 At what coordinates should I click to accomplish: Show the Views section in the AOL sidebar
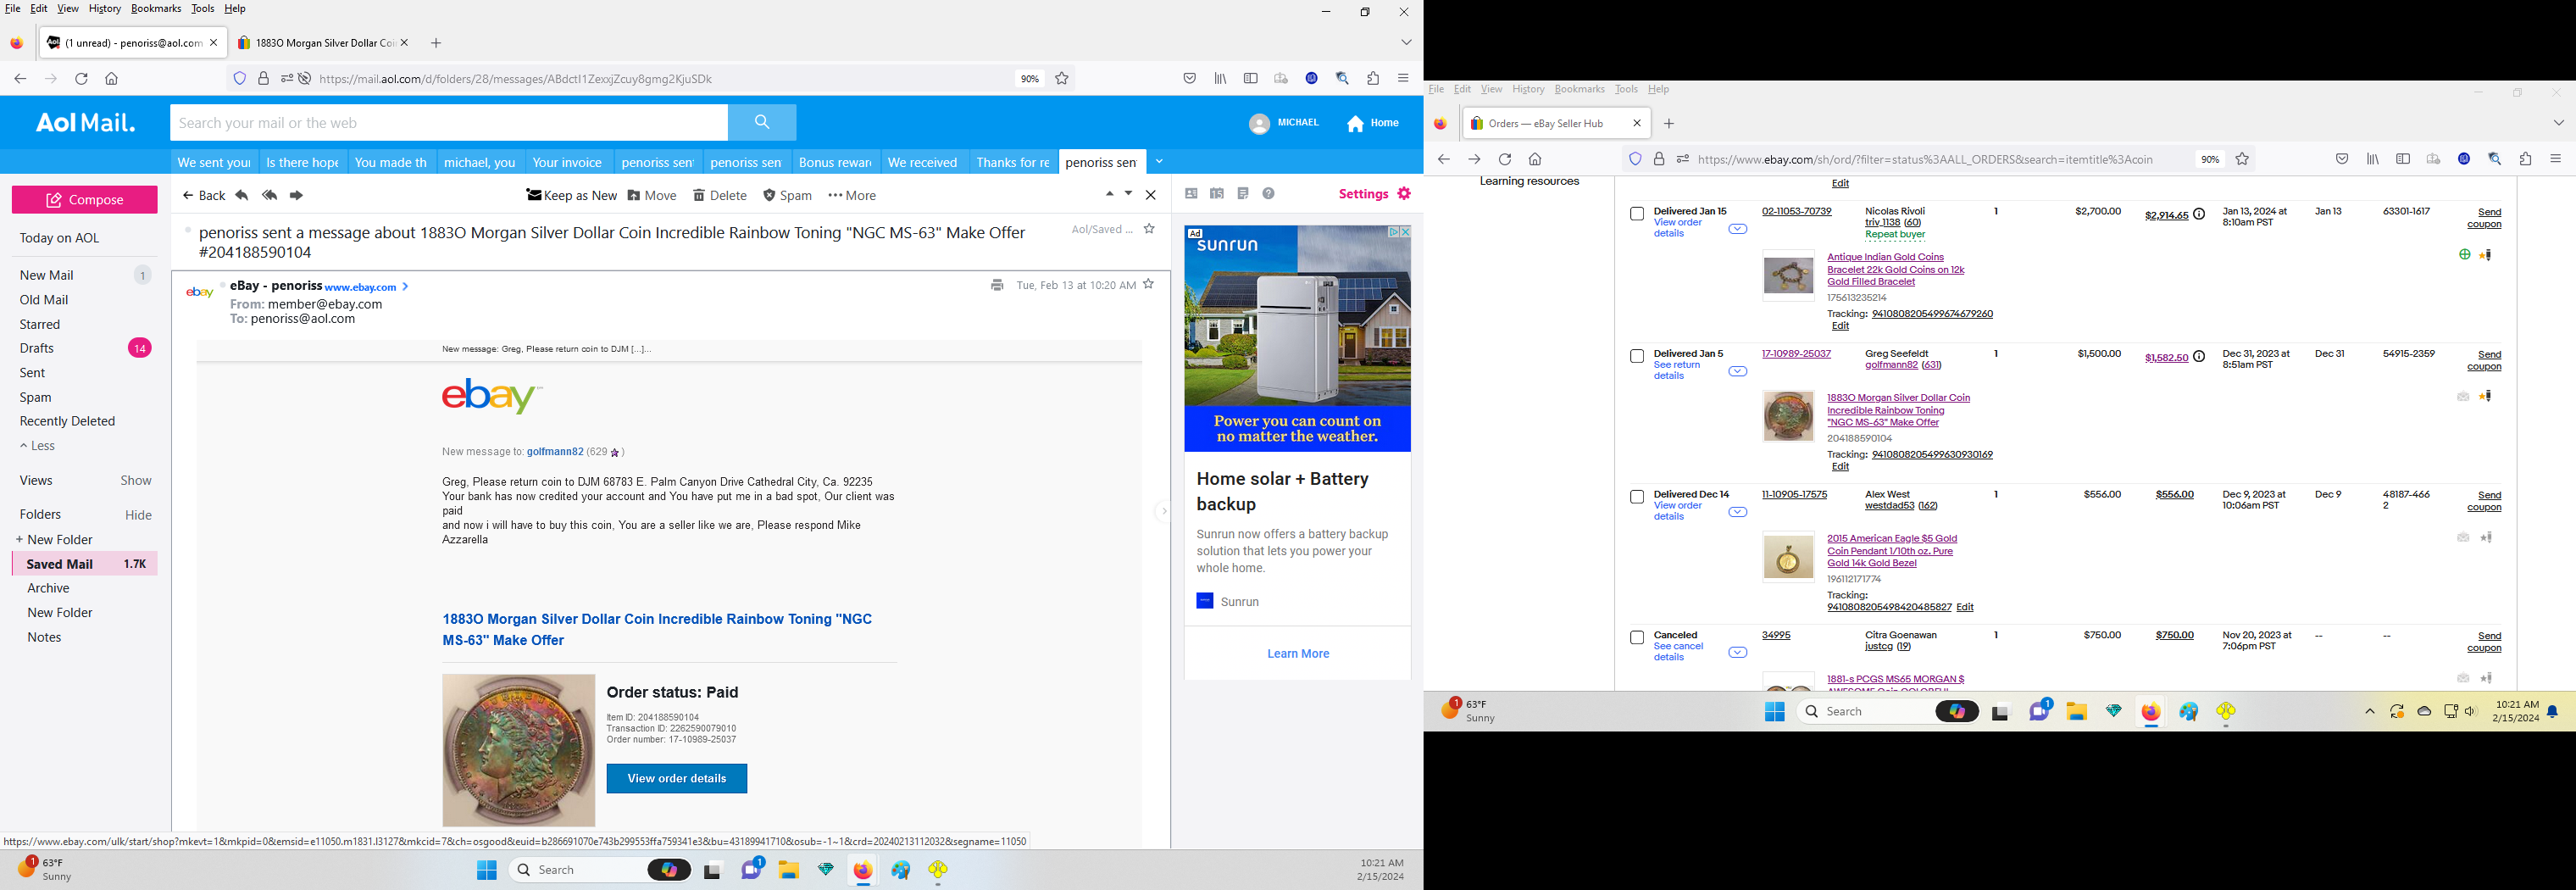point(136,481)
